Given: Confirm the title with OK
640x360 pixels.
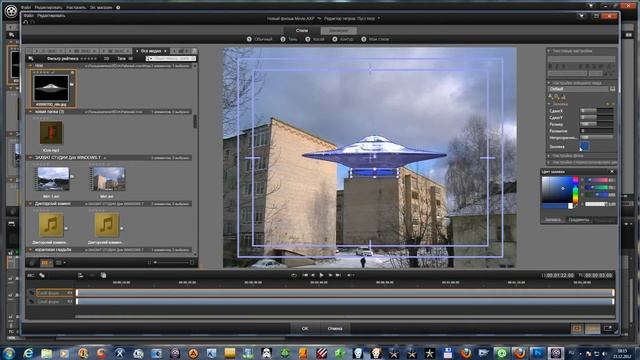Looking at the screenshot, I should (x=305, y=329).
